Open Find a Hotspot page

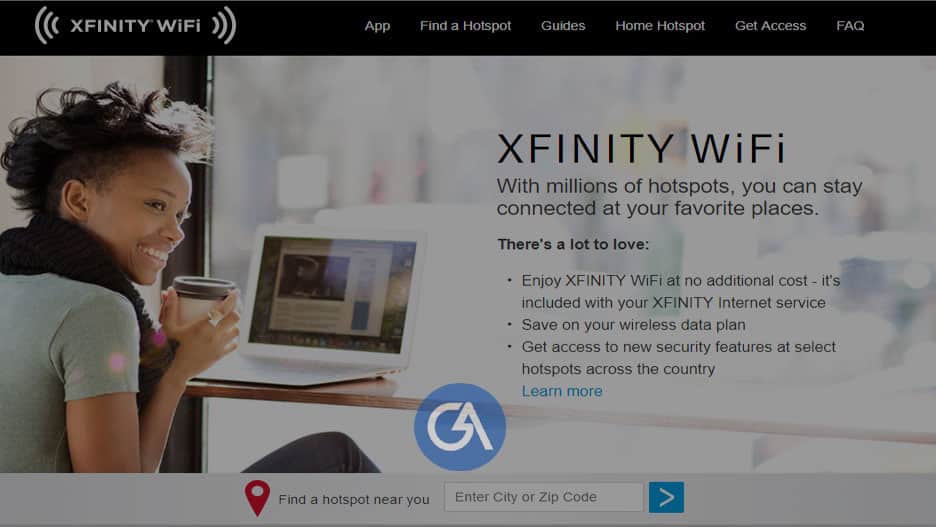tap(466, 26)
